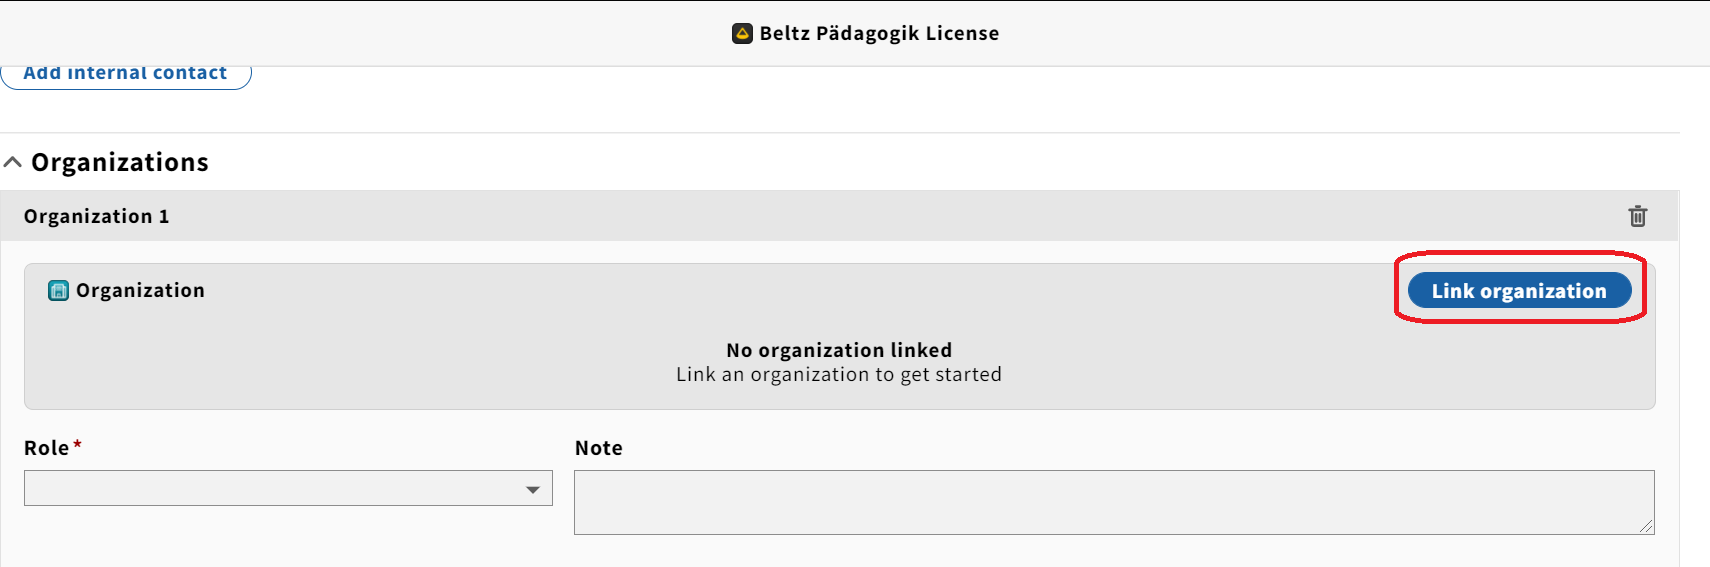Focus the Note text area

[1114, 502]
